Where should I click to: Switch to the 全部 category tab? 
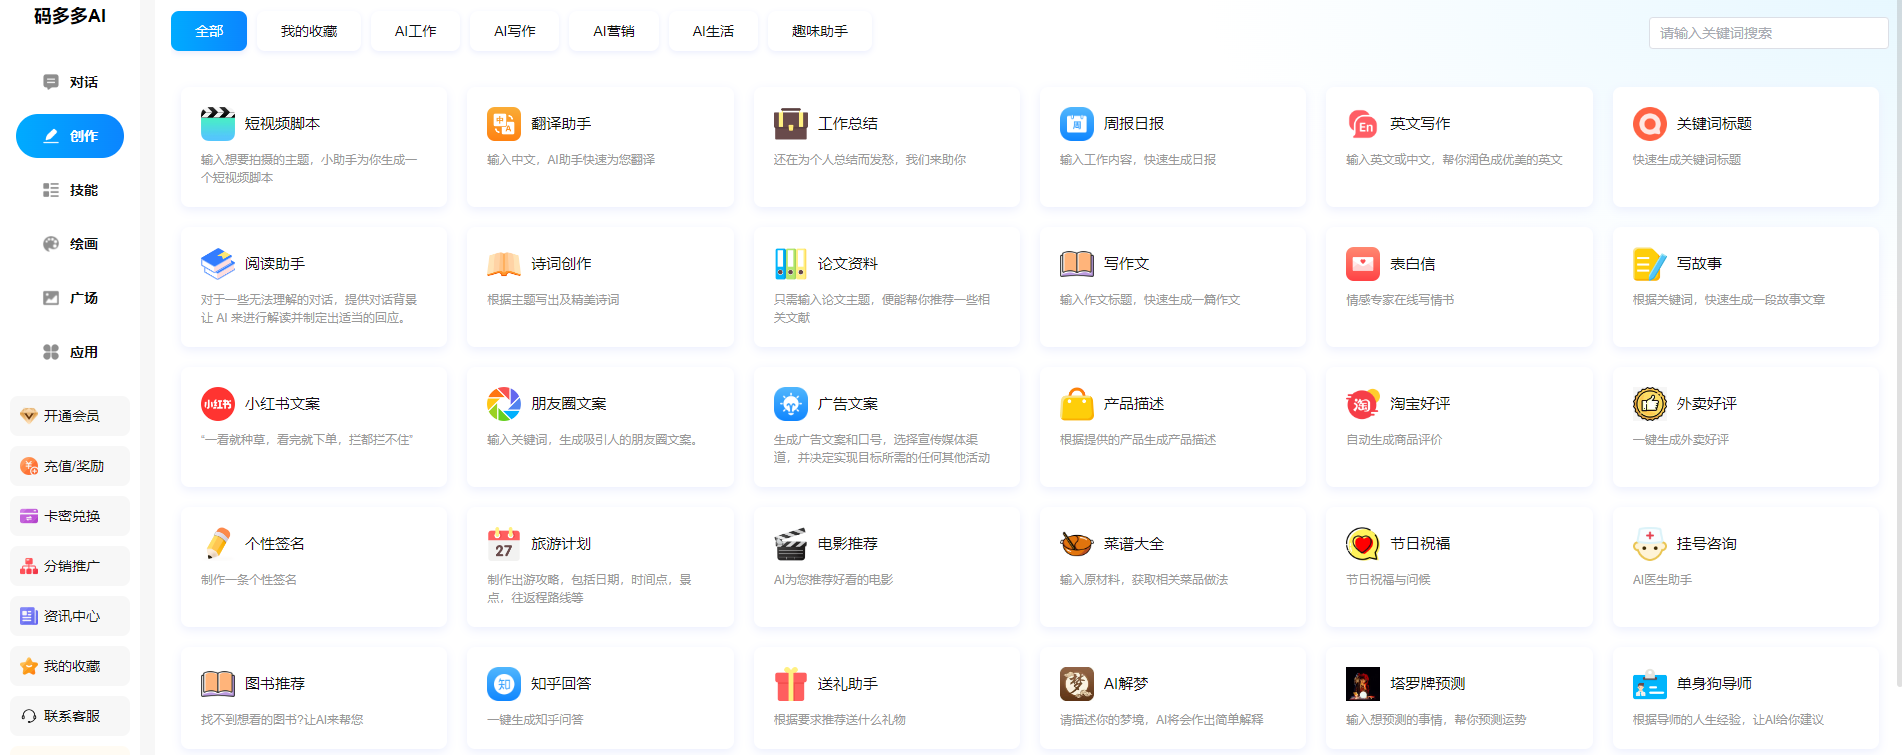click(209, 31)
